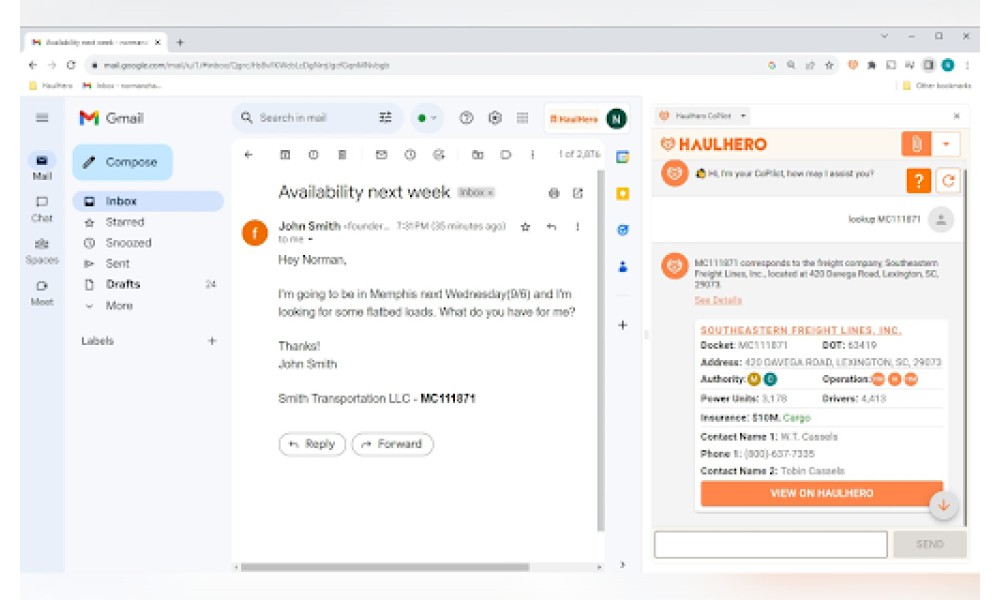Hide the side panel chevron

(x=623, y=564)
